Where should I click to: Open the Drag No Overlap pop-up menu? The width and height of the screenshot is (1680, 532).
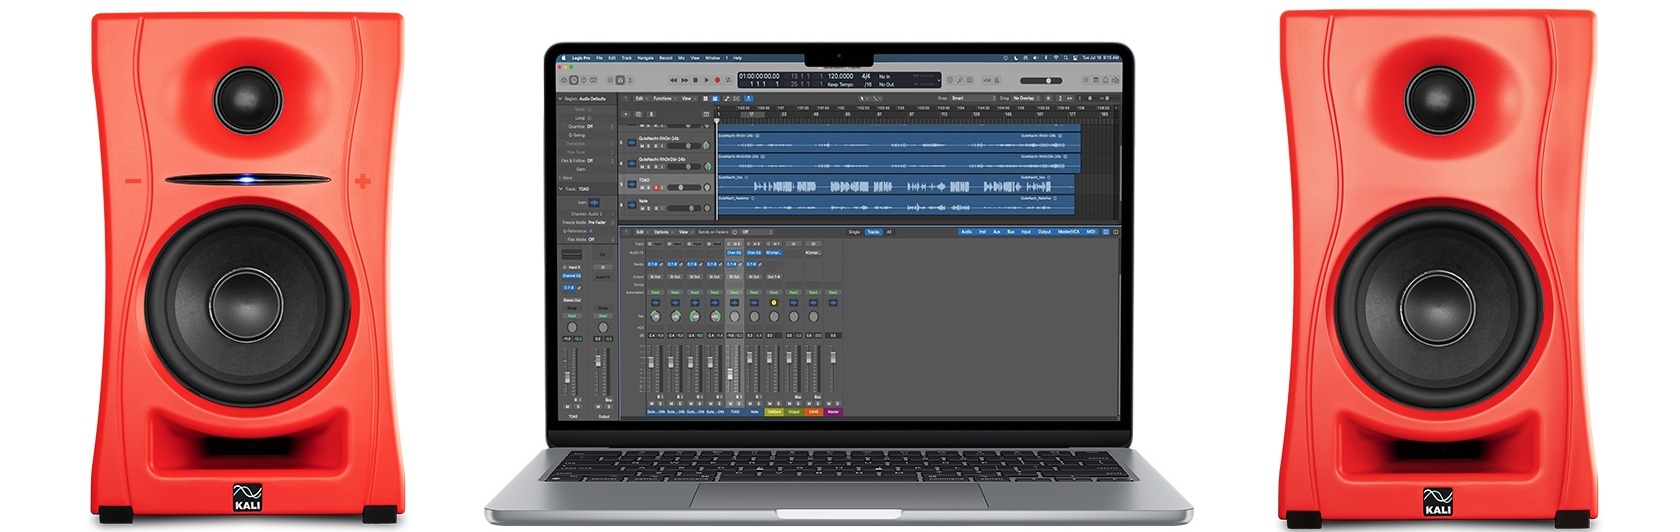(x=1026, y=98)
